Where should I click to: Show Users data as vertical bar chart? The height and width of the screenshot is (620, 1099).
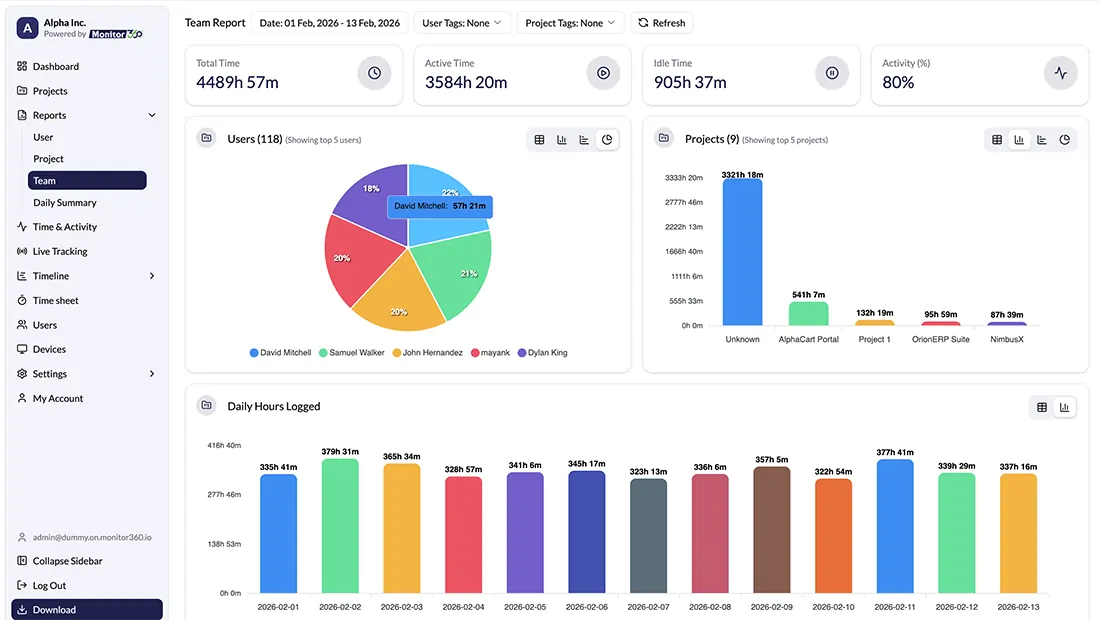pyautogui.click(x=561, y=139)
